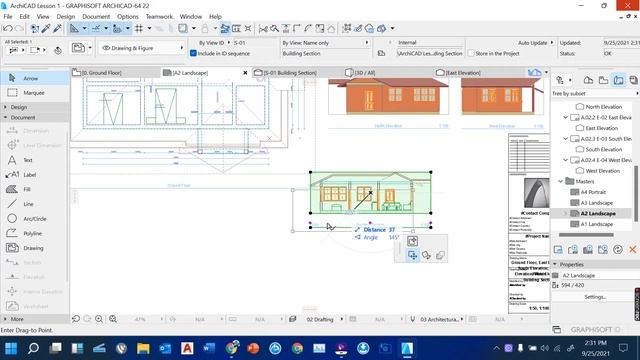Open the Drawing & Figure layer dropdown

click(142, 48)
